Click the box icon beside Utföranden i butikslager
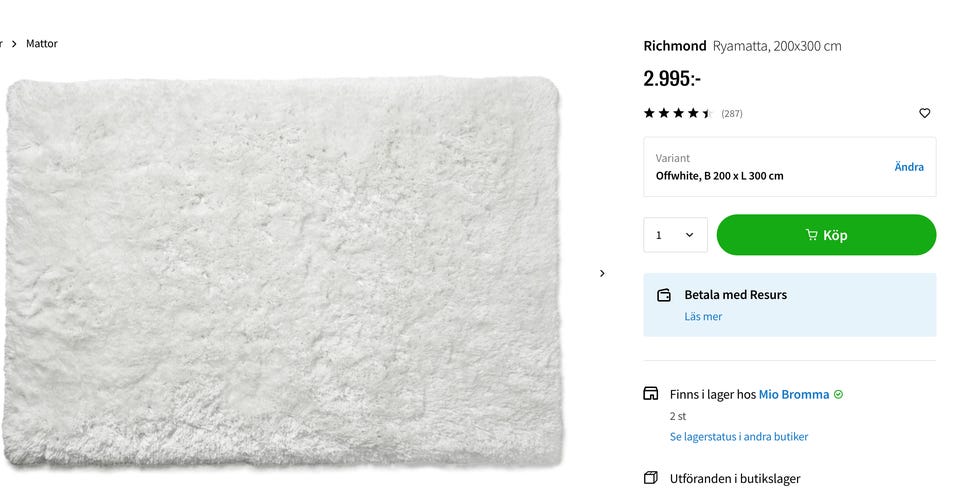This screenshot has width=960, height=491. (x=651, y=478)
